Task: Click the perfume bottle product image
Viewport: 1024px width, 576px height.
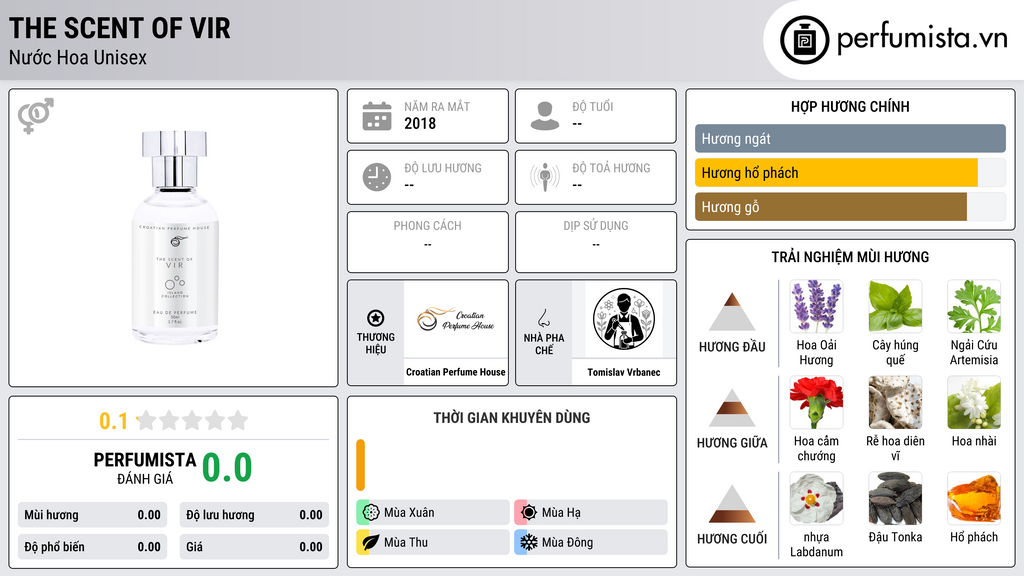Action: coord(174,237)
